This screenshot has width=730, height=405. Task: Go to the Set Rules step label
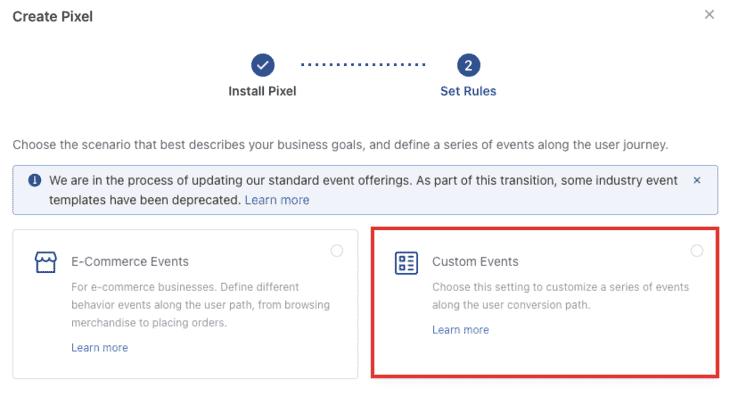pos(468,91)
